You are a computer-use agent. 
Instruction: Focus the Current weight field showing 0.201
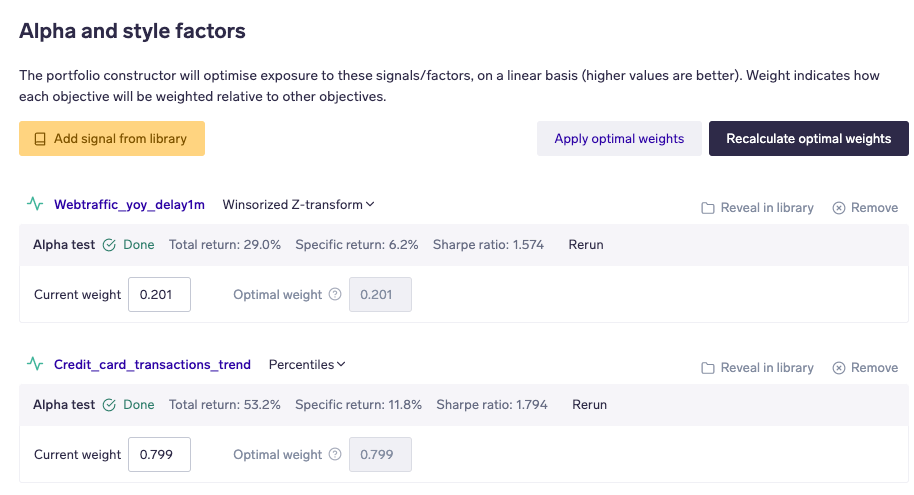[x=159, y=295]
